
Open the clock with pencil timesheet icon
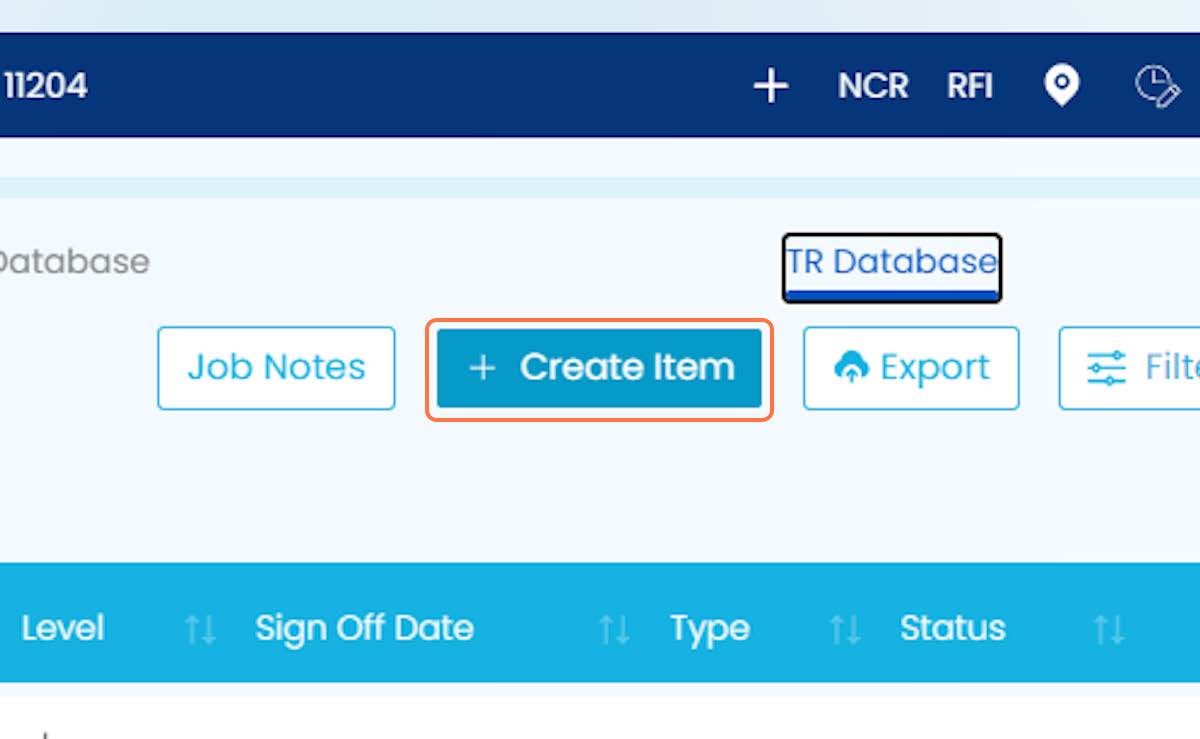tap(1157, 86)
